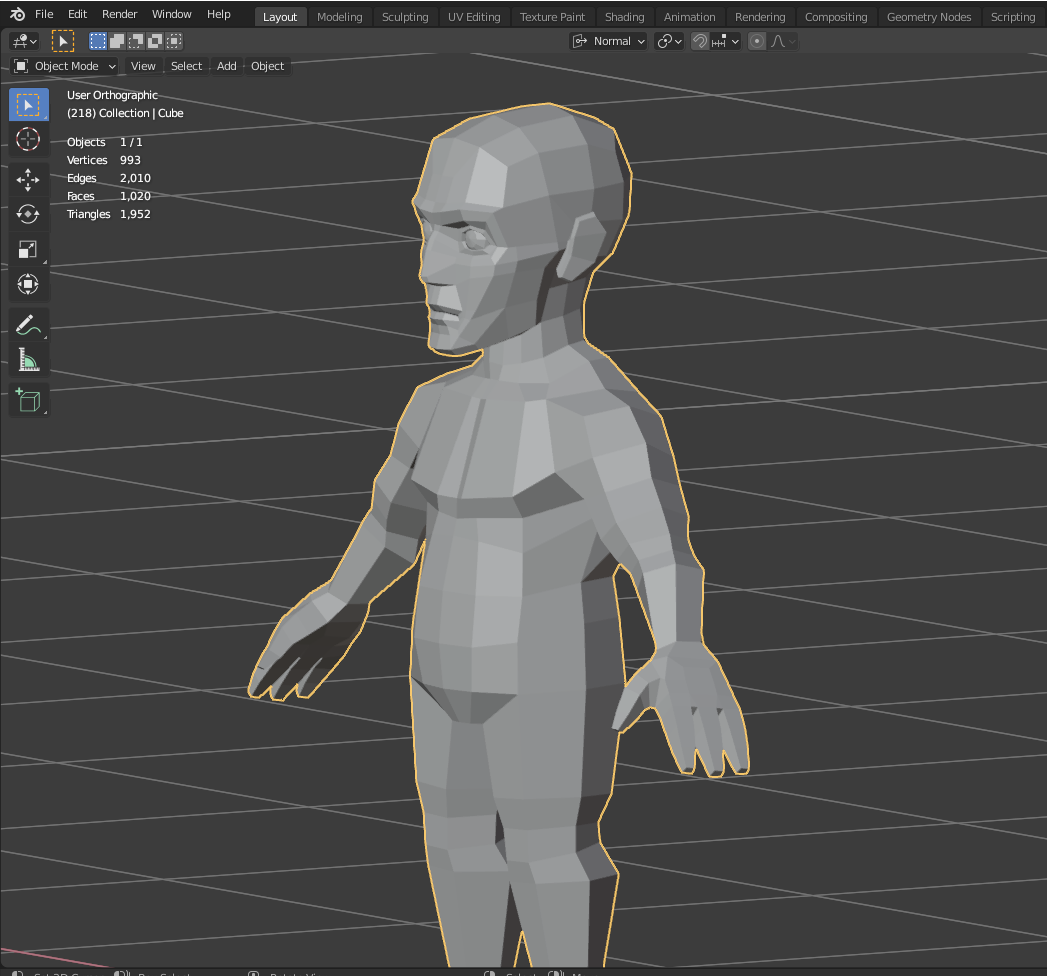This screenshot has height=976, width=1047.
Task: Choose the Scale tool
Action: click(x=28, y=250)
